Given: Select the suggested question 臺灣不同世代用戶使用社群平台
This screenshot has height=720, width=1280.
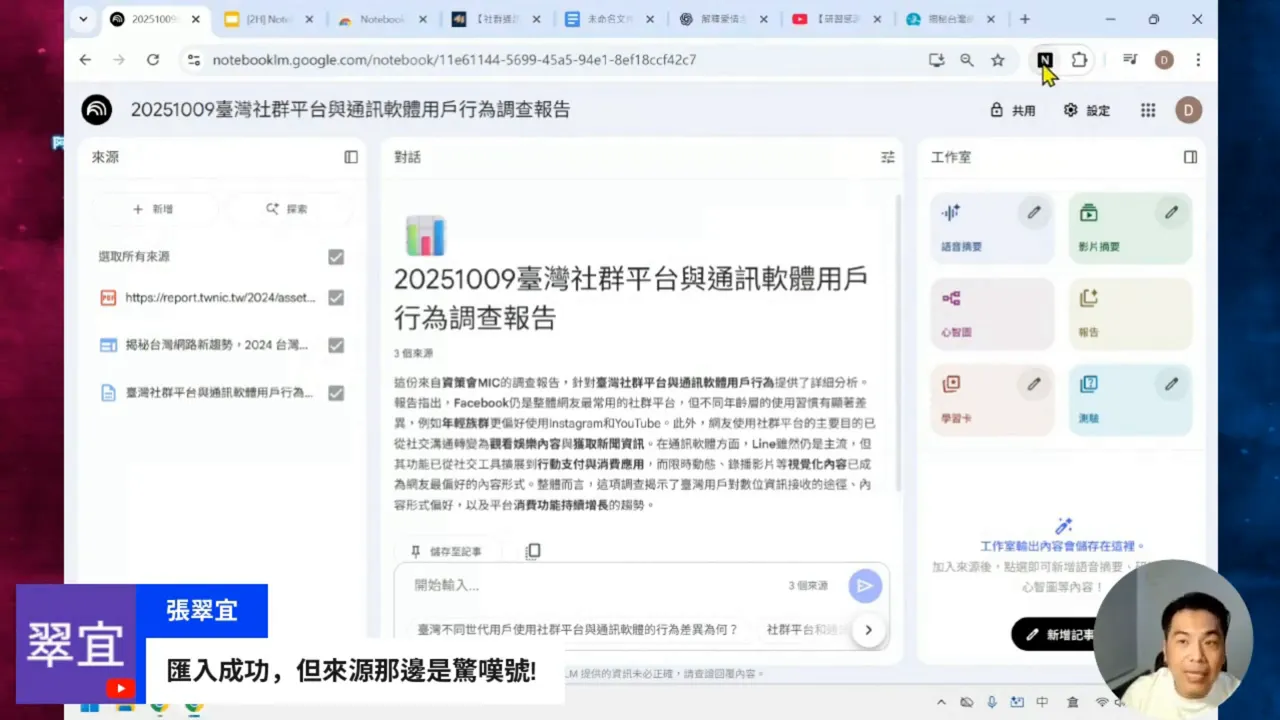Looking at the screenshot, I should click(578, 630).
